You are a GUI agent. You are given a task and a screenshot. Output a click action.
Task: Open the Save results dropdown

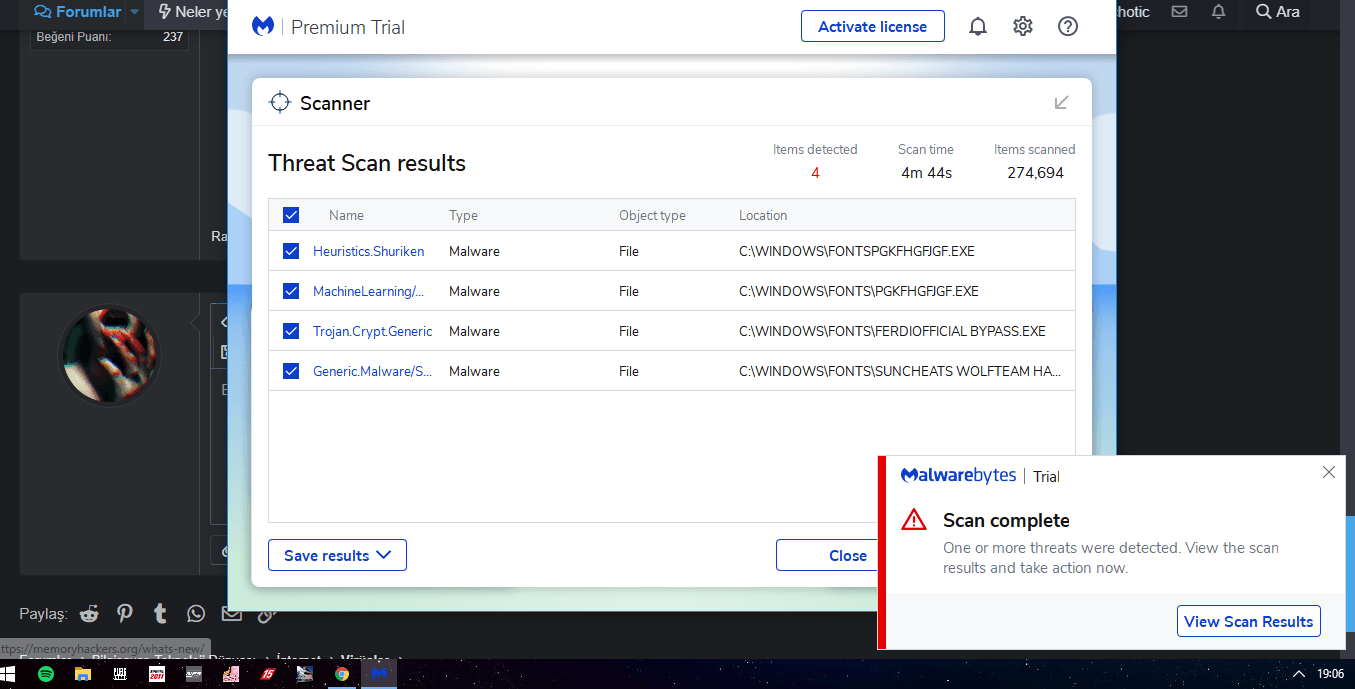click(337, 555)
